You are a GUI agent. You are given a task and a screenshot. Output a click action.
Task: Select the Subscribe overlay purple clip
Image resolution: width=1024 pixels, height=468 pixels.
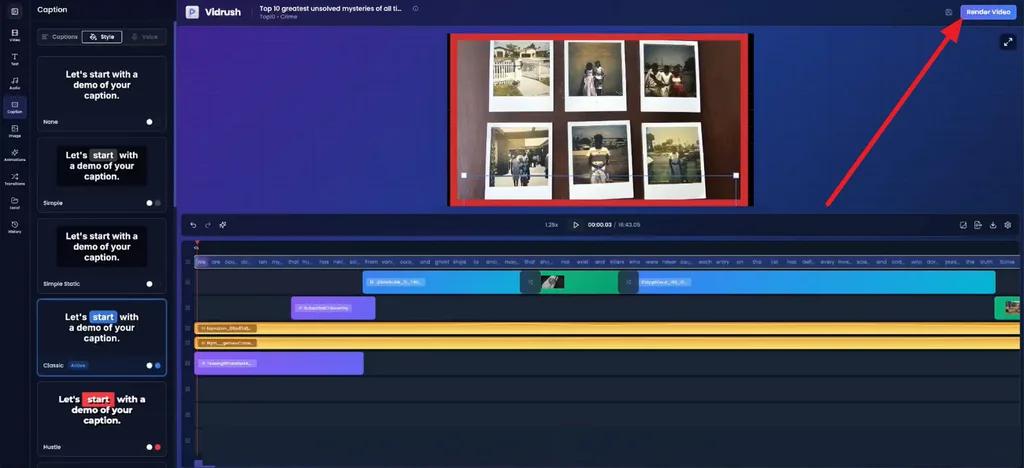tap(333, 307)
